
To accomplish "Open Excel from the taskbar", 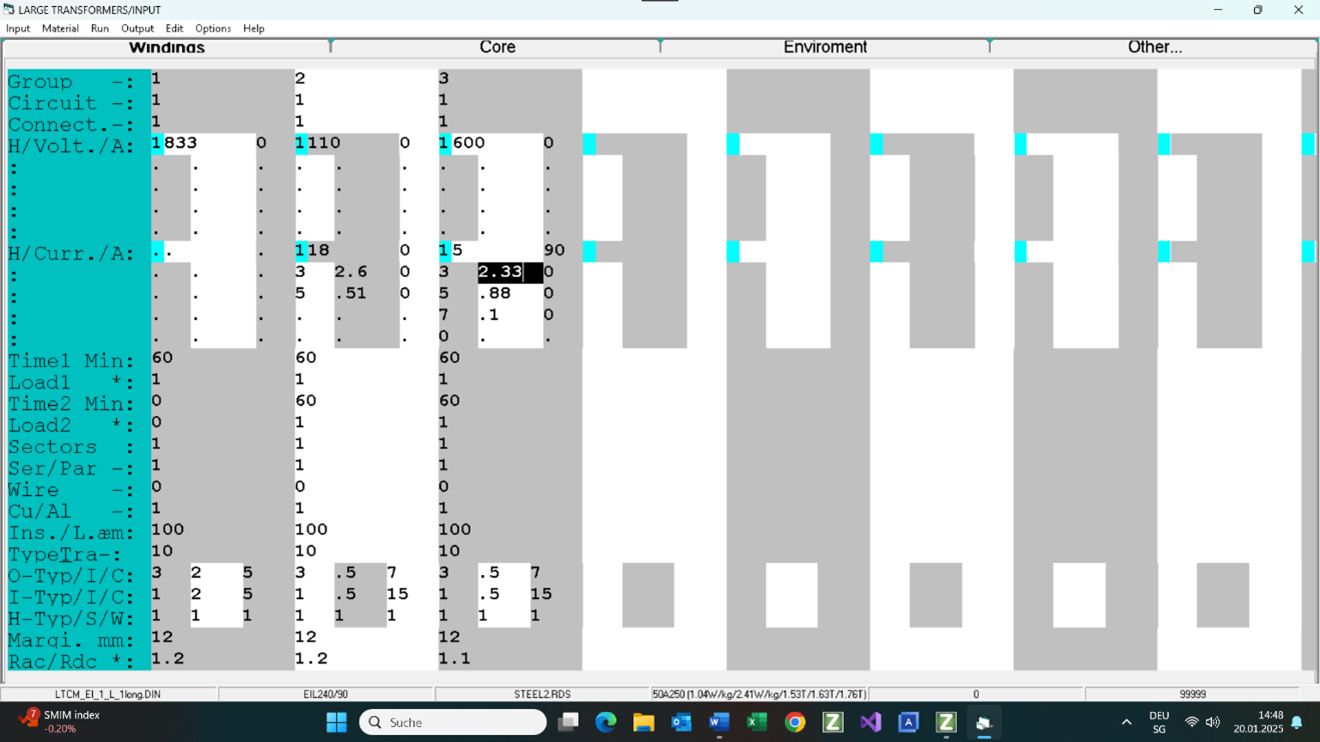I will point(757,722).
